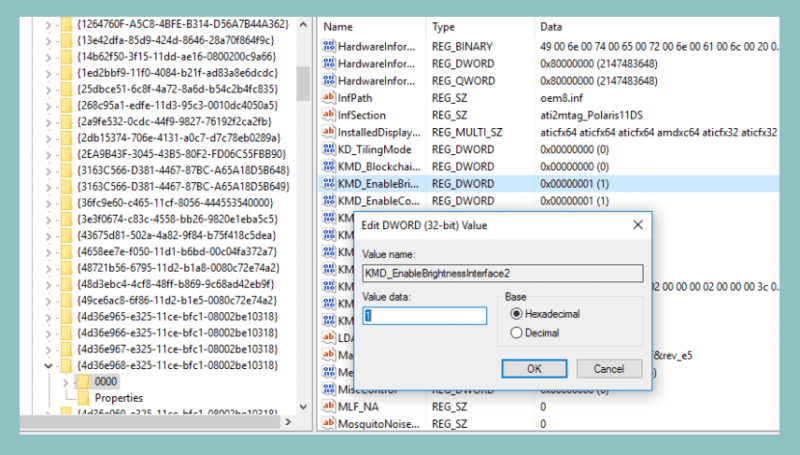
Task: Sort values by the Type column header
Action: (443, 27)
